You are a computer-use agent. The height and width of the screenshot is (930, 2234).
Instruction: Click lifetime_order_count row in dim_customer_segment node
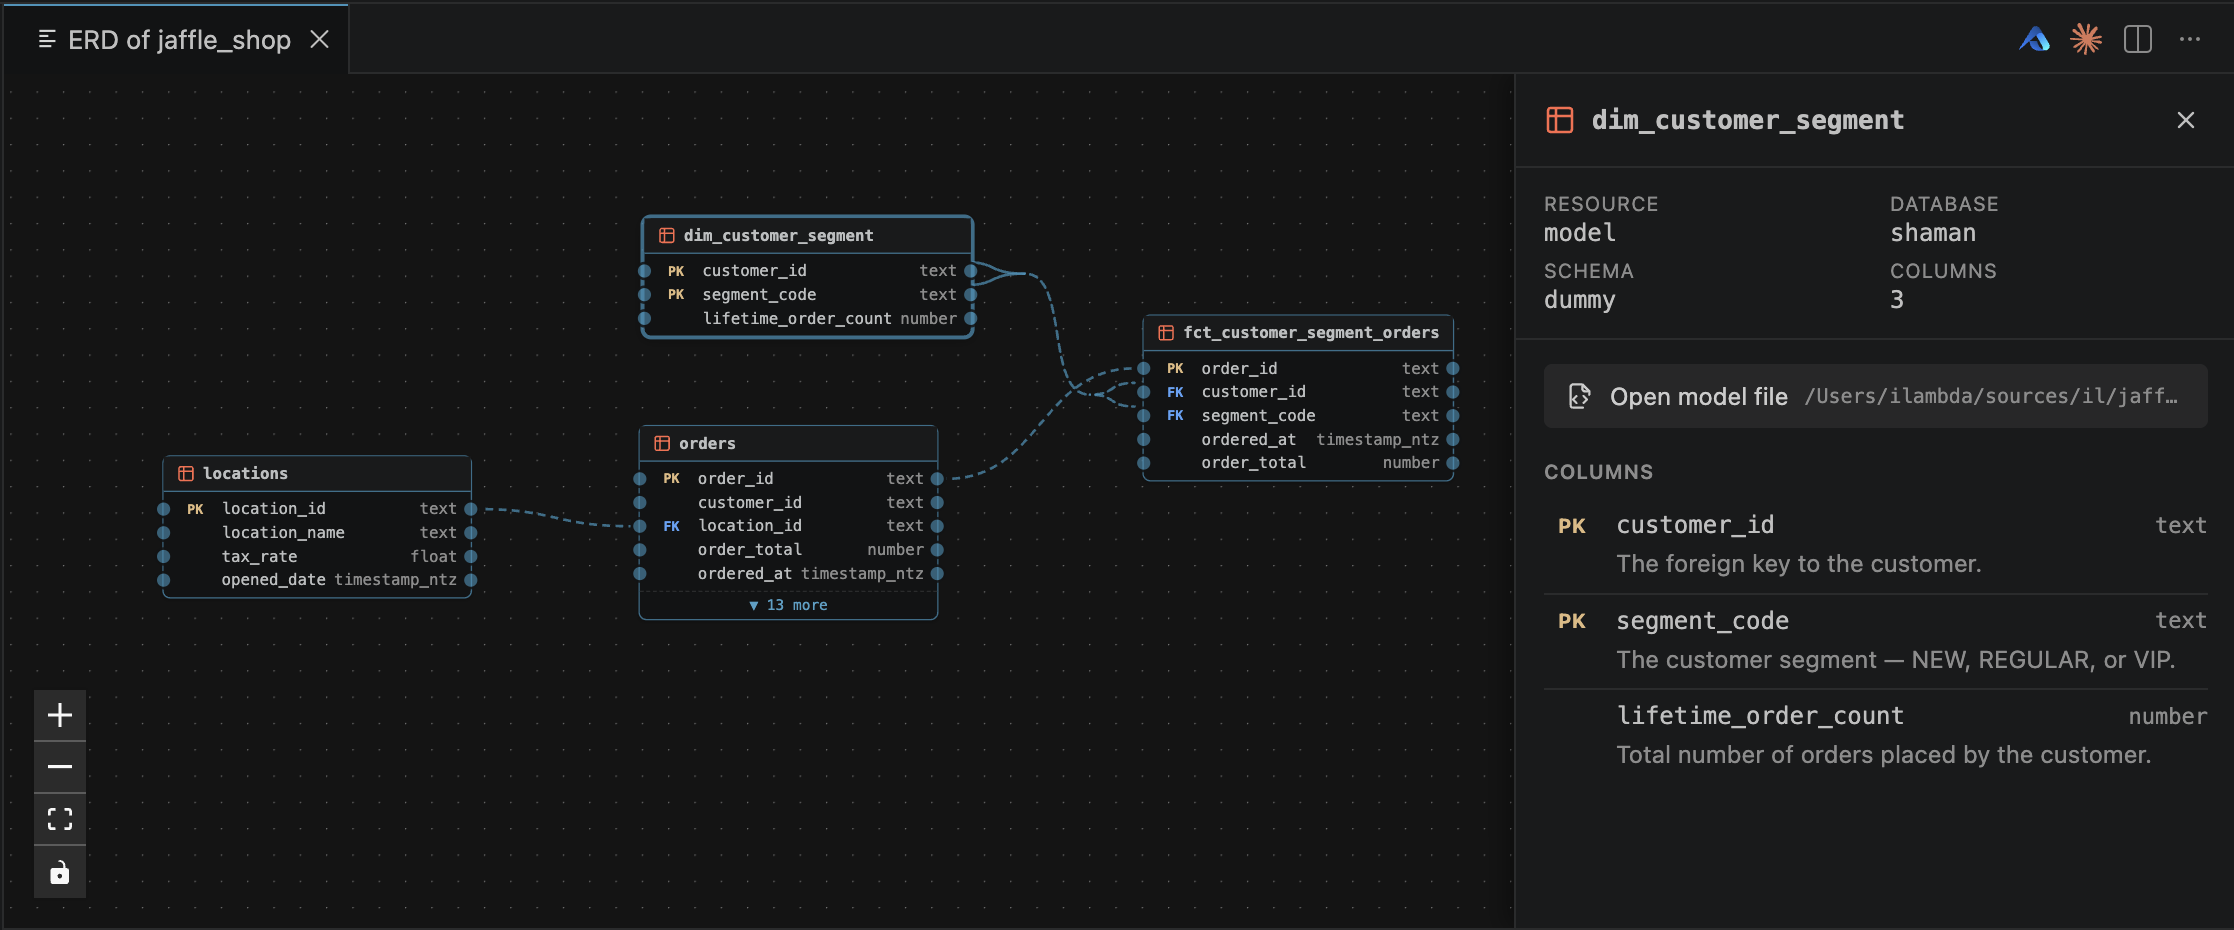point(807,318)
